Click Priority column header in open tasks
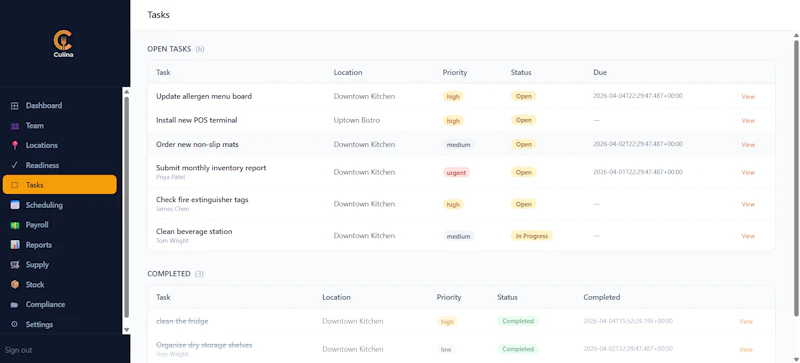 click(x=455, y=72)
